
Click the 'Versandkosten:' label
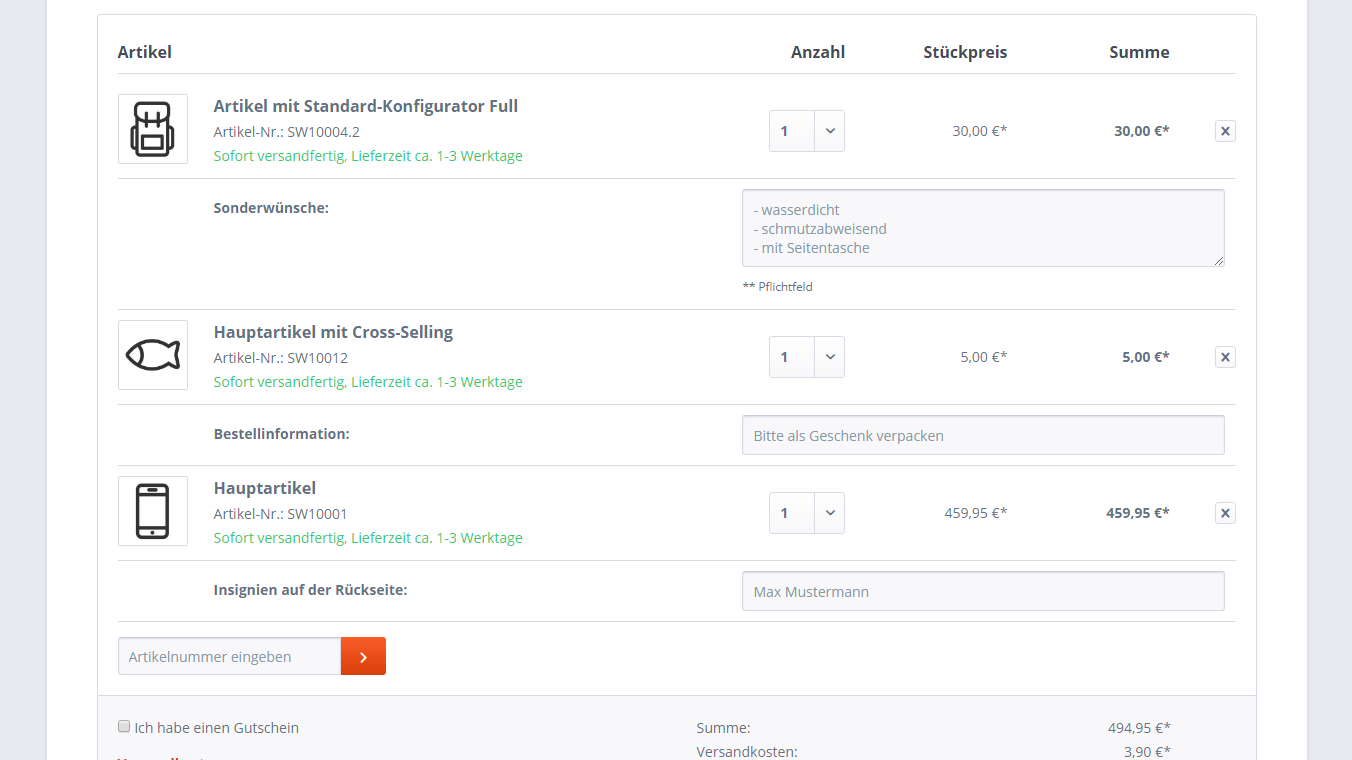coord(747,752)
